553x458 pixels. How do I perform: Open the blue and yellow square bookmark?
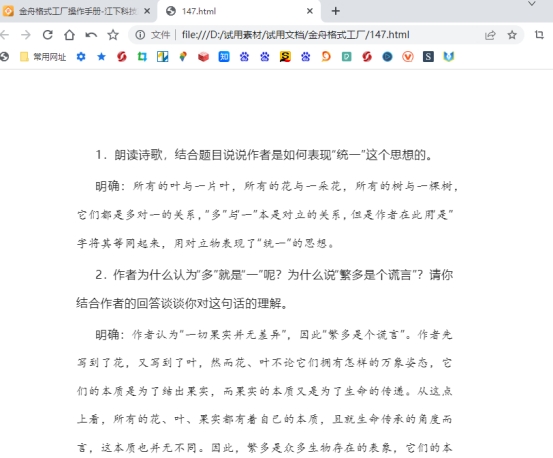click(x=163, y=56)
